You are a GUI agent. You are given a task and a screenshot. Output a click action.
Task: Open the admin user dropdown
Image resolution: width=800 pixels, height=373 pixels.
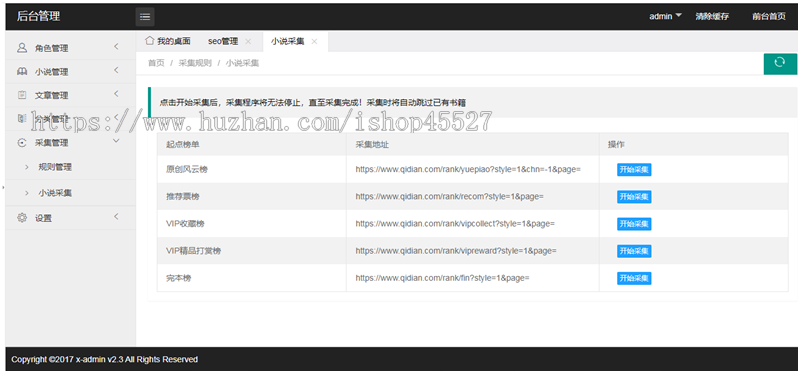[665, 16]
